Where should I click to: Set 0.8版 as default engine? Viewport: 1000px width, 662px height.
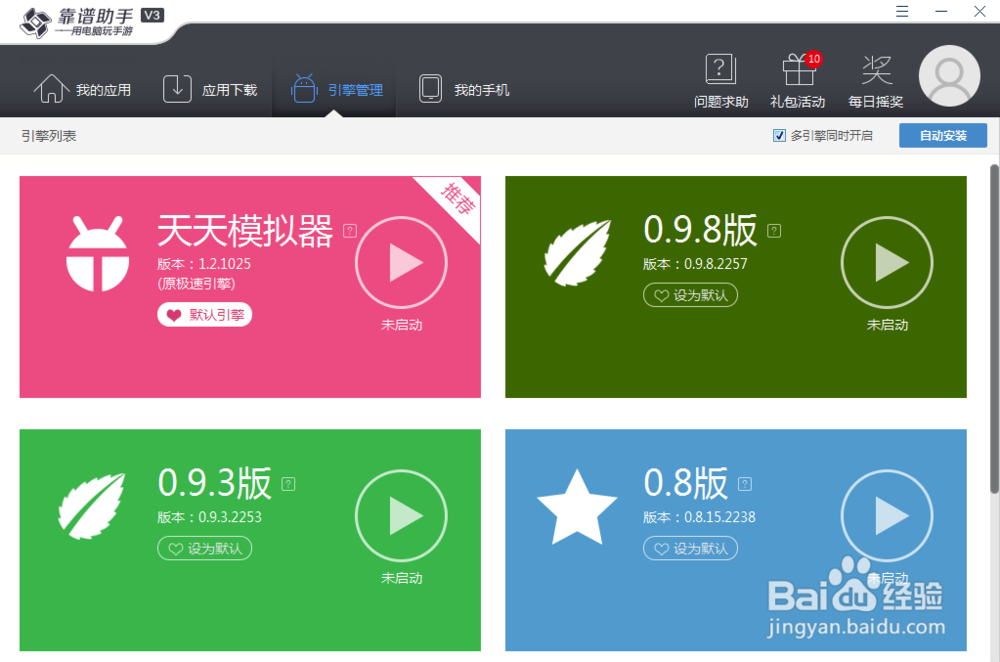[x=691, y=548]
